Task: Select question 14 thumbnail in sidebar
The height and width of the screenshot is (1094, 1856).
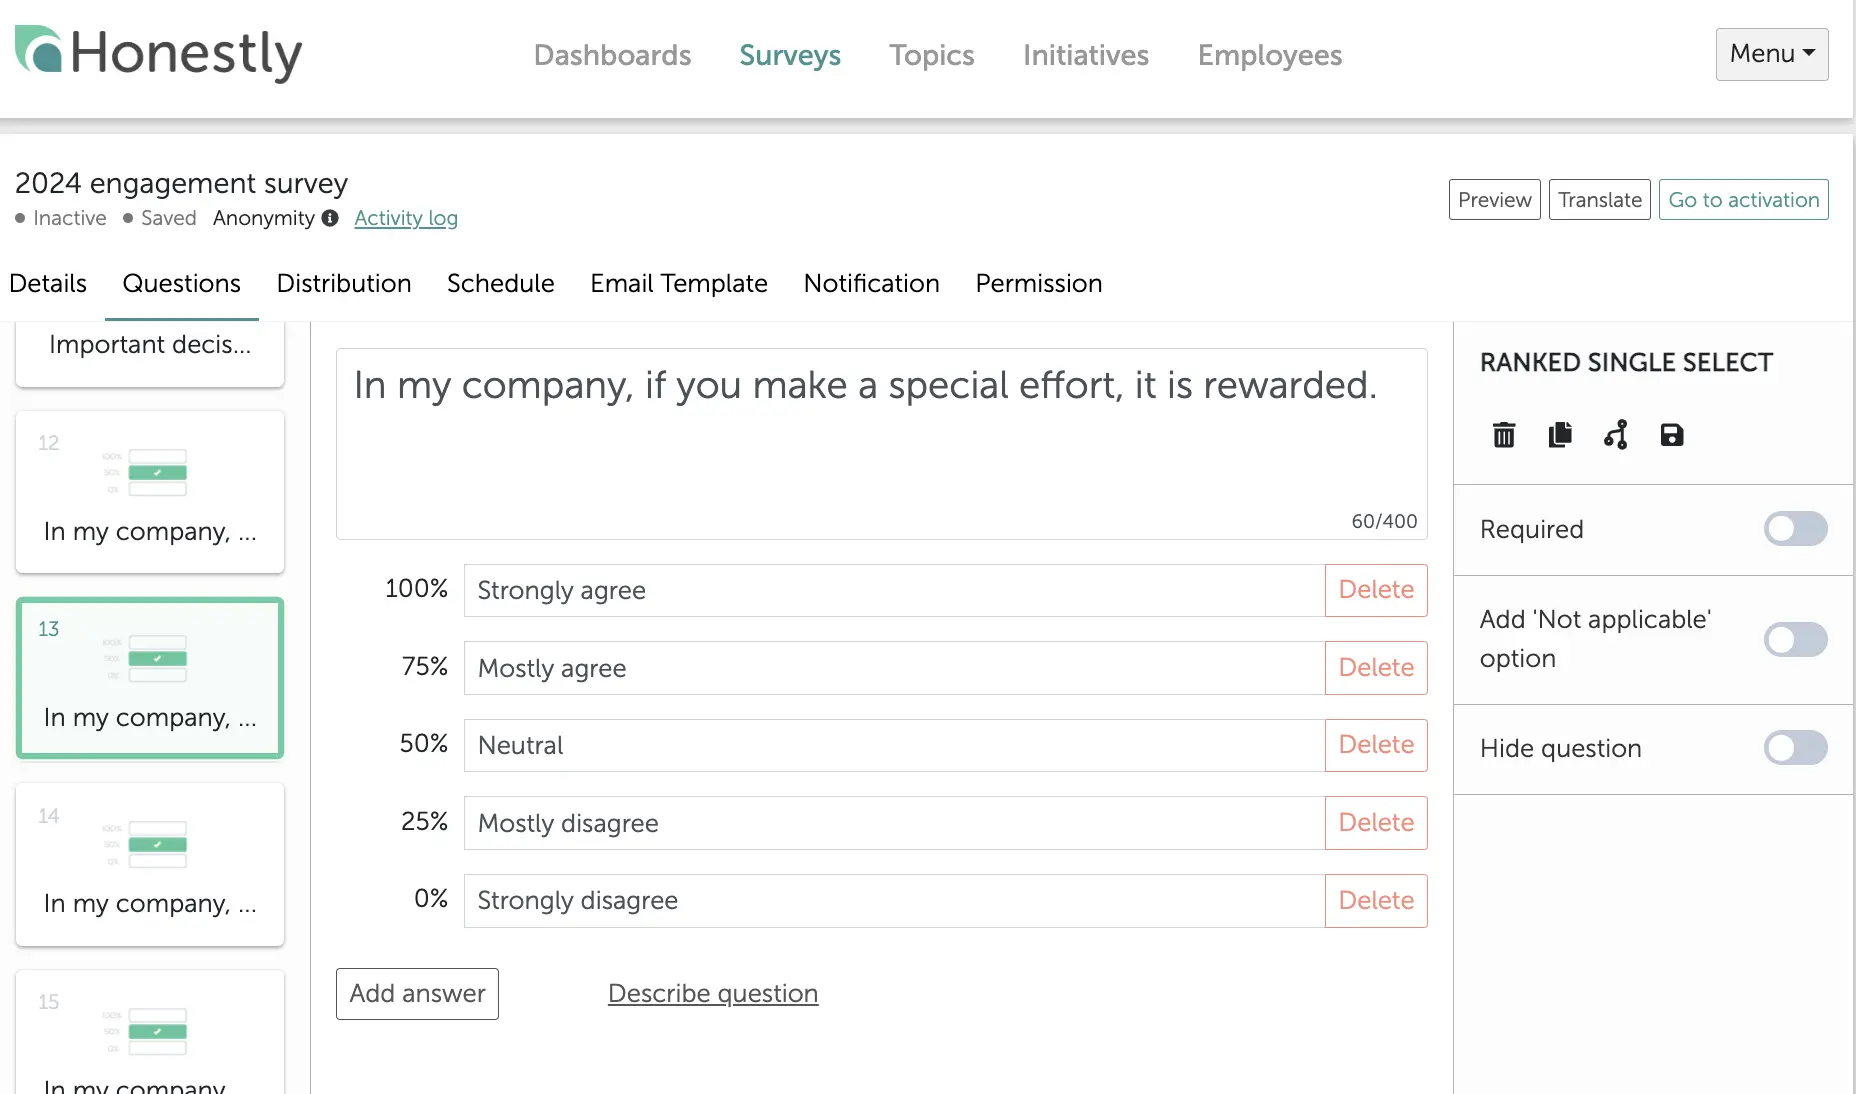Action: 150,864
